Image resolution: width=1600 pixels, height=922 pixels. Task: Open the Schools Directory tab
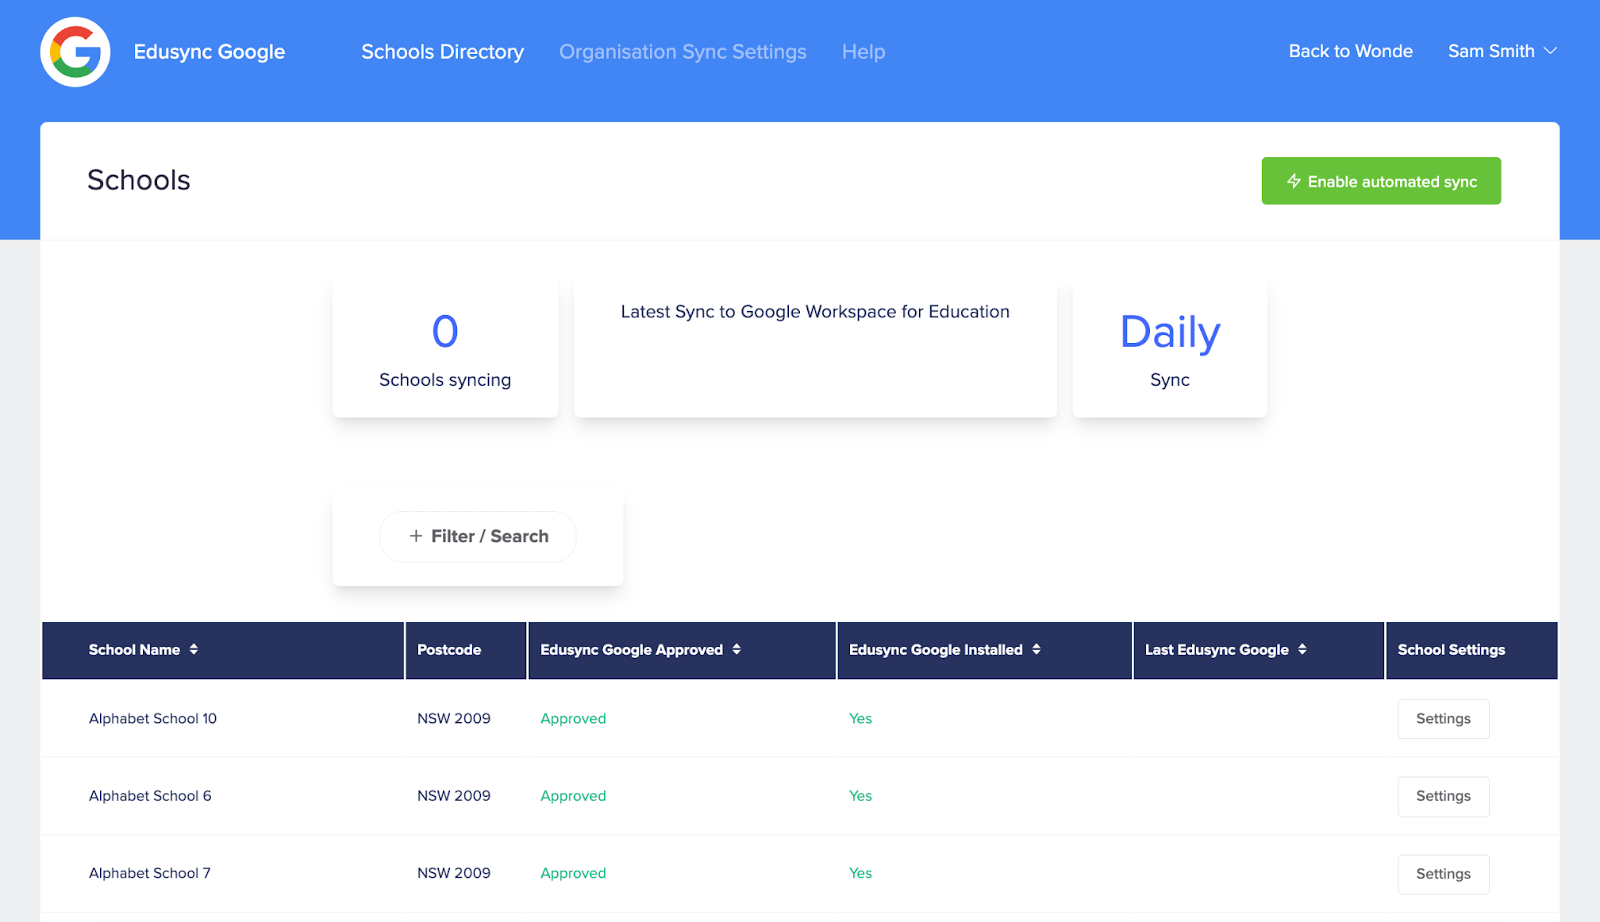click(x=442, y=52)
